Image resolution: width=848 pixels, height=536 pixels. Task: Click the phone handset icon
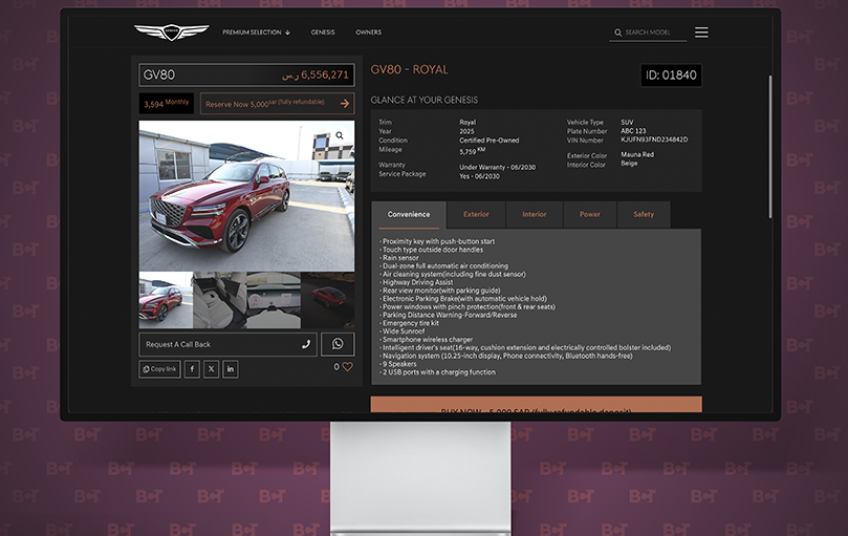pyautogui.click(x=306, y=344)
